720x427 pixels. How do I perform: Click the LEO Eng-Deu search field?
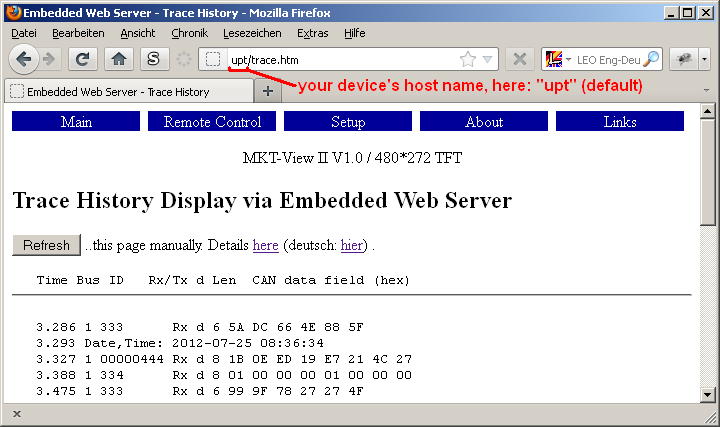(x=608, y=60)
